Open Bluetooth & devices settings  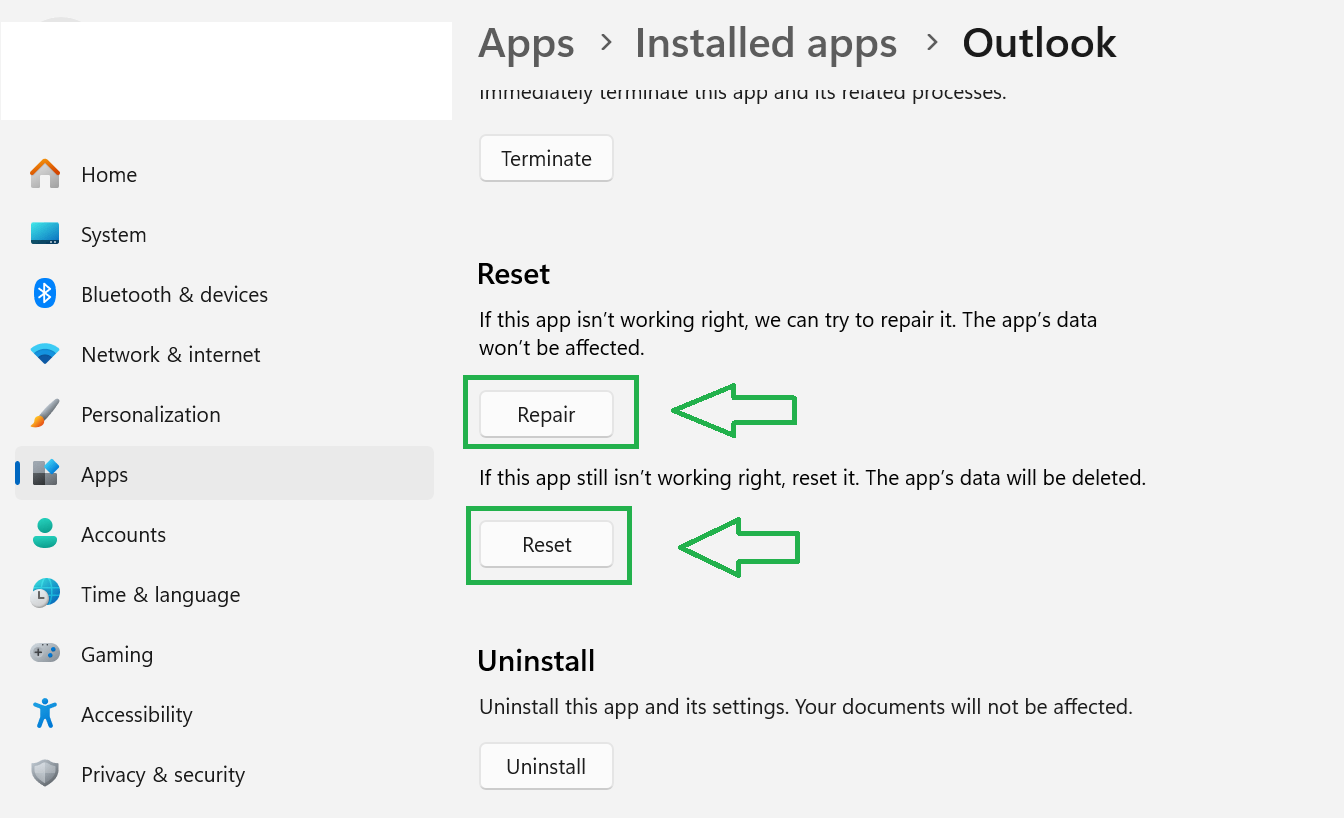point(175,294)
